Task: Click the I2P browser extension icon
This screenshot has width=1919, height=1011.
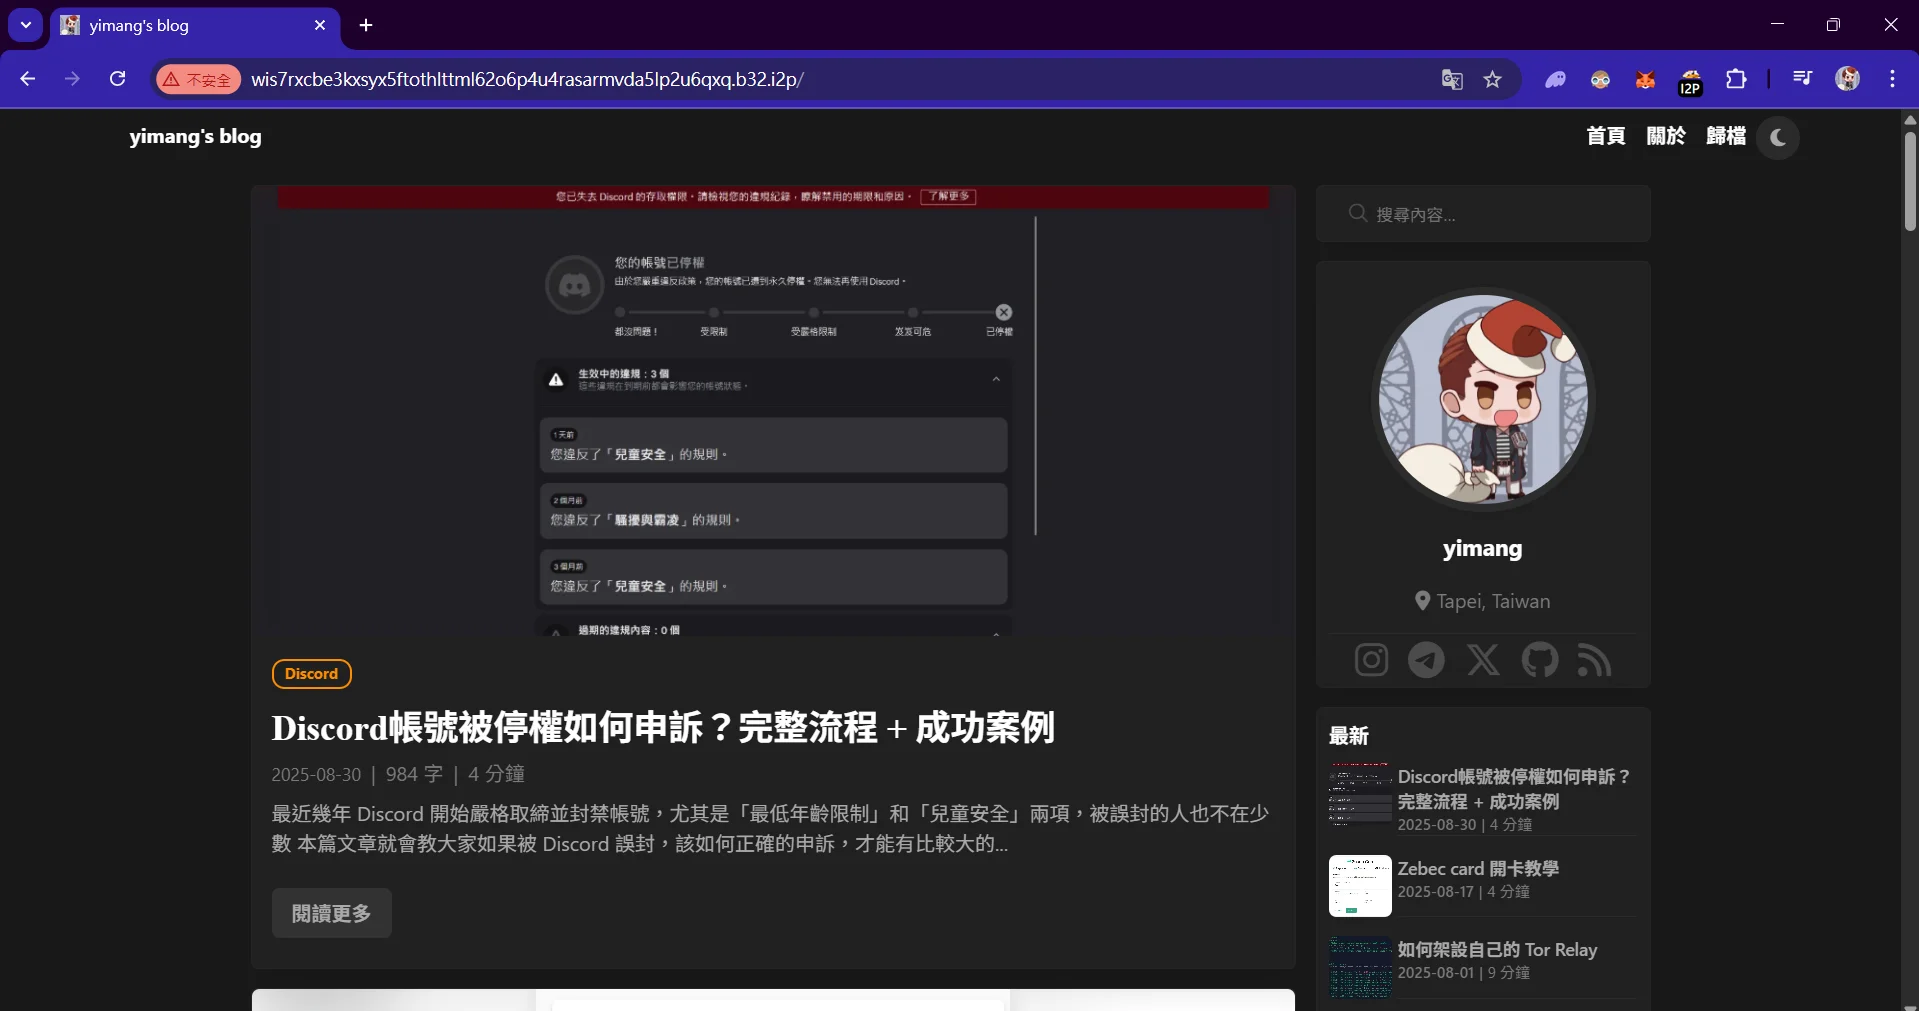Action: tap(1690, 80)
